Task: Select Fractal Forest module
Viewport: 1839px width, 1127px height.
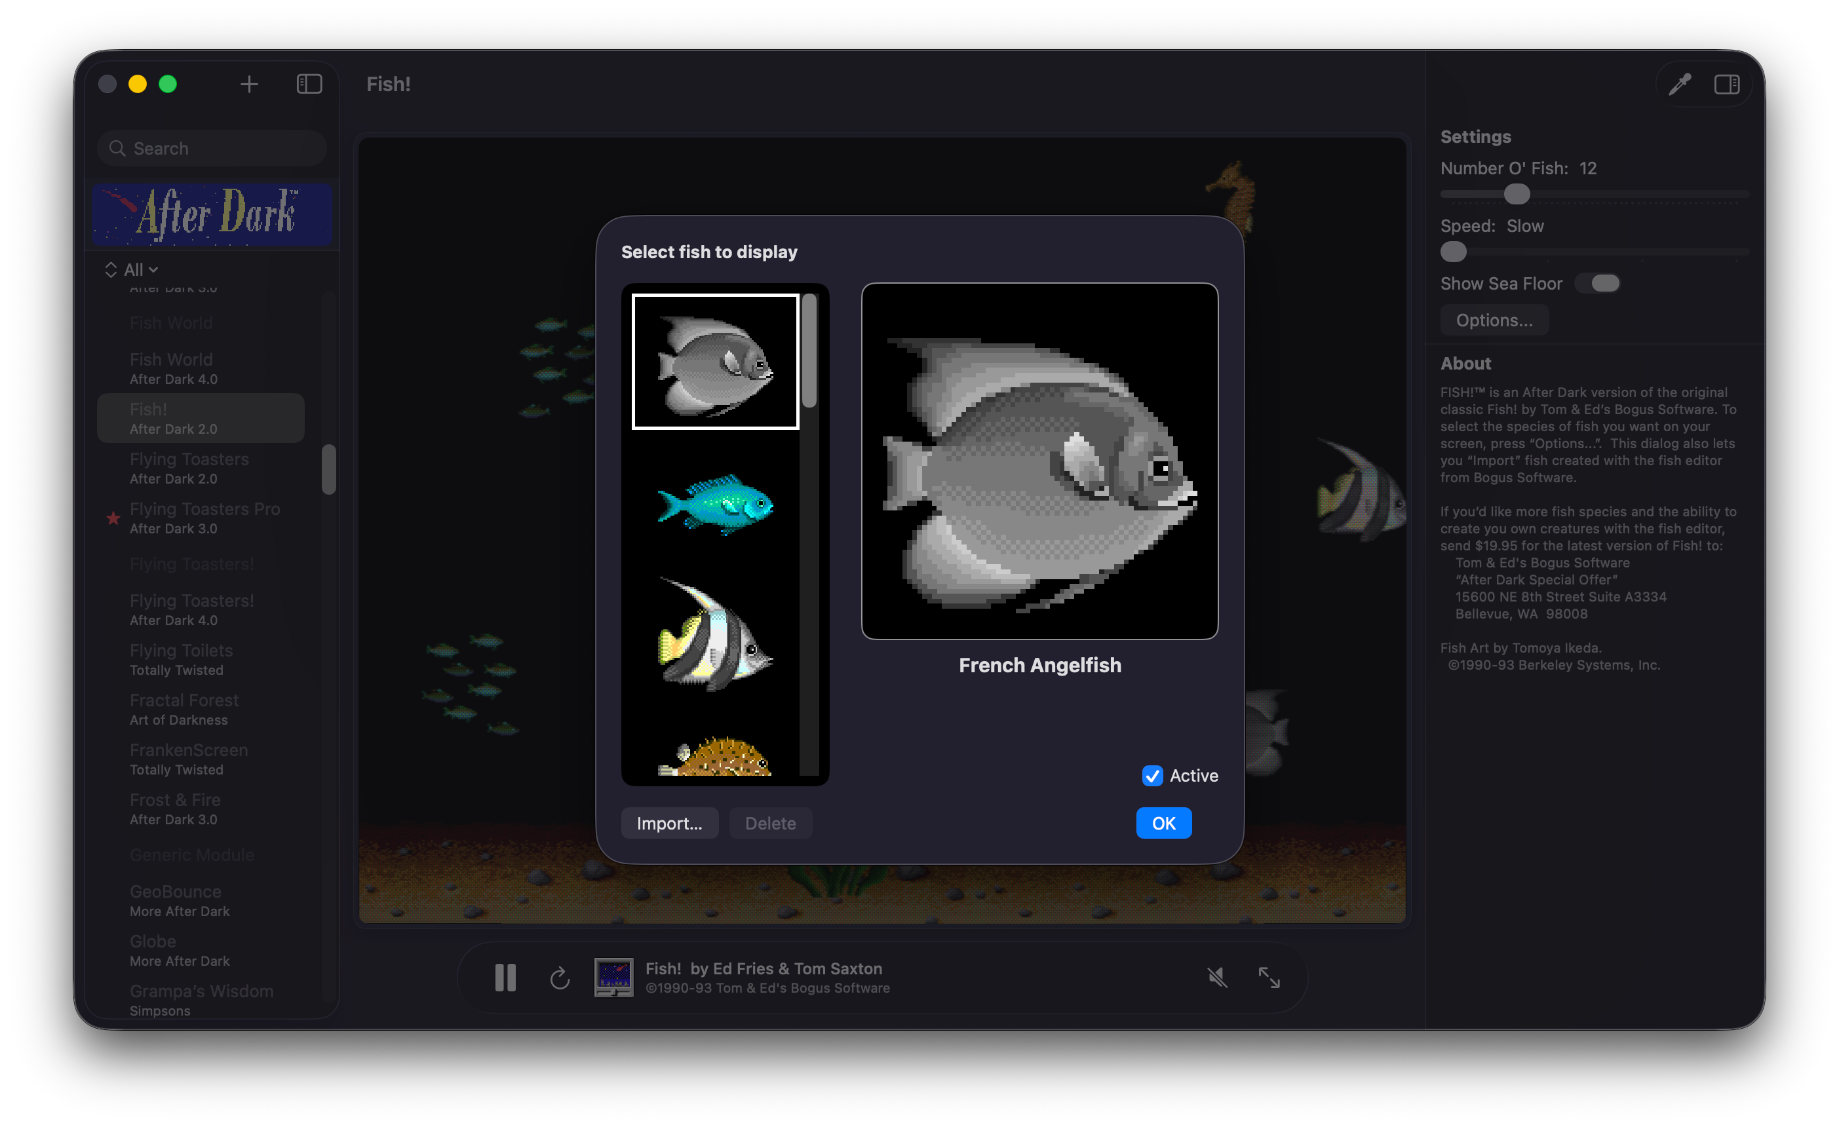Action: 200,709
